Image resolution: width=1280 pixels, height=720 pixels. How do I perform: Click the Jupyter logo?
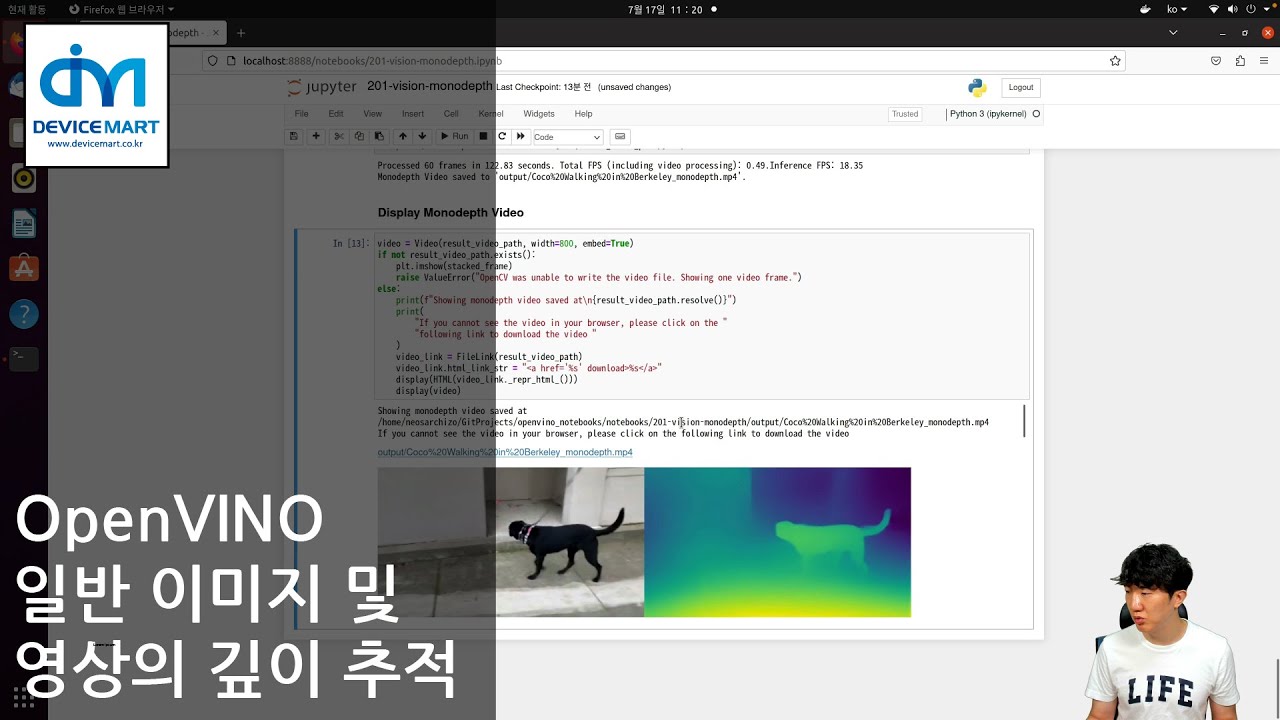[x=321, y=87]
